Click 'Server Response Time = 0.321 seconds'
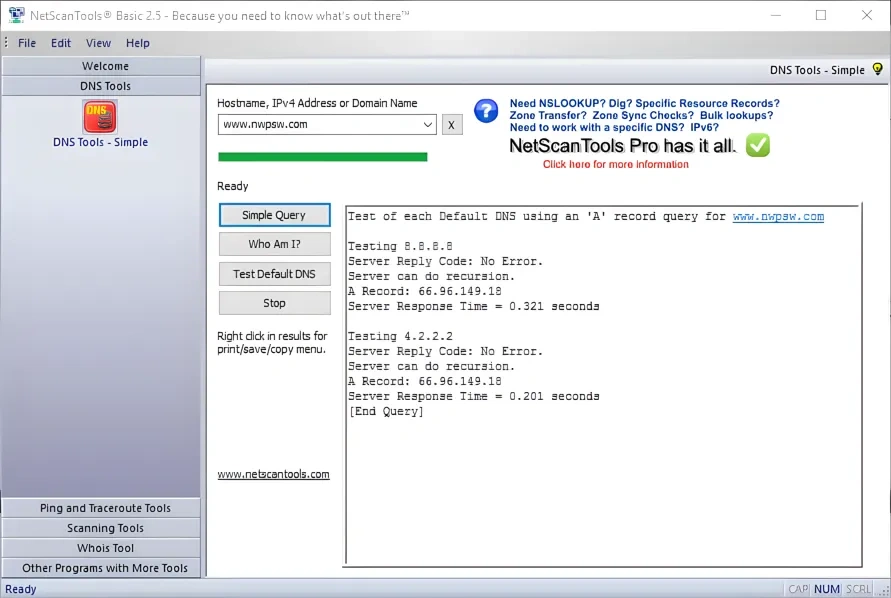 pos(473,306)
